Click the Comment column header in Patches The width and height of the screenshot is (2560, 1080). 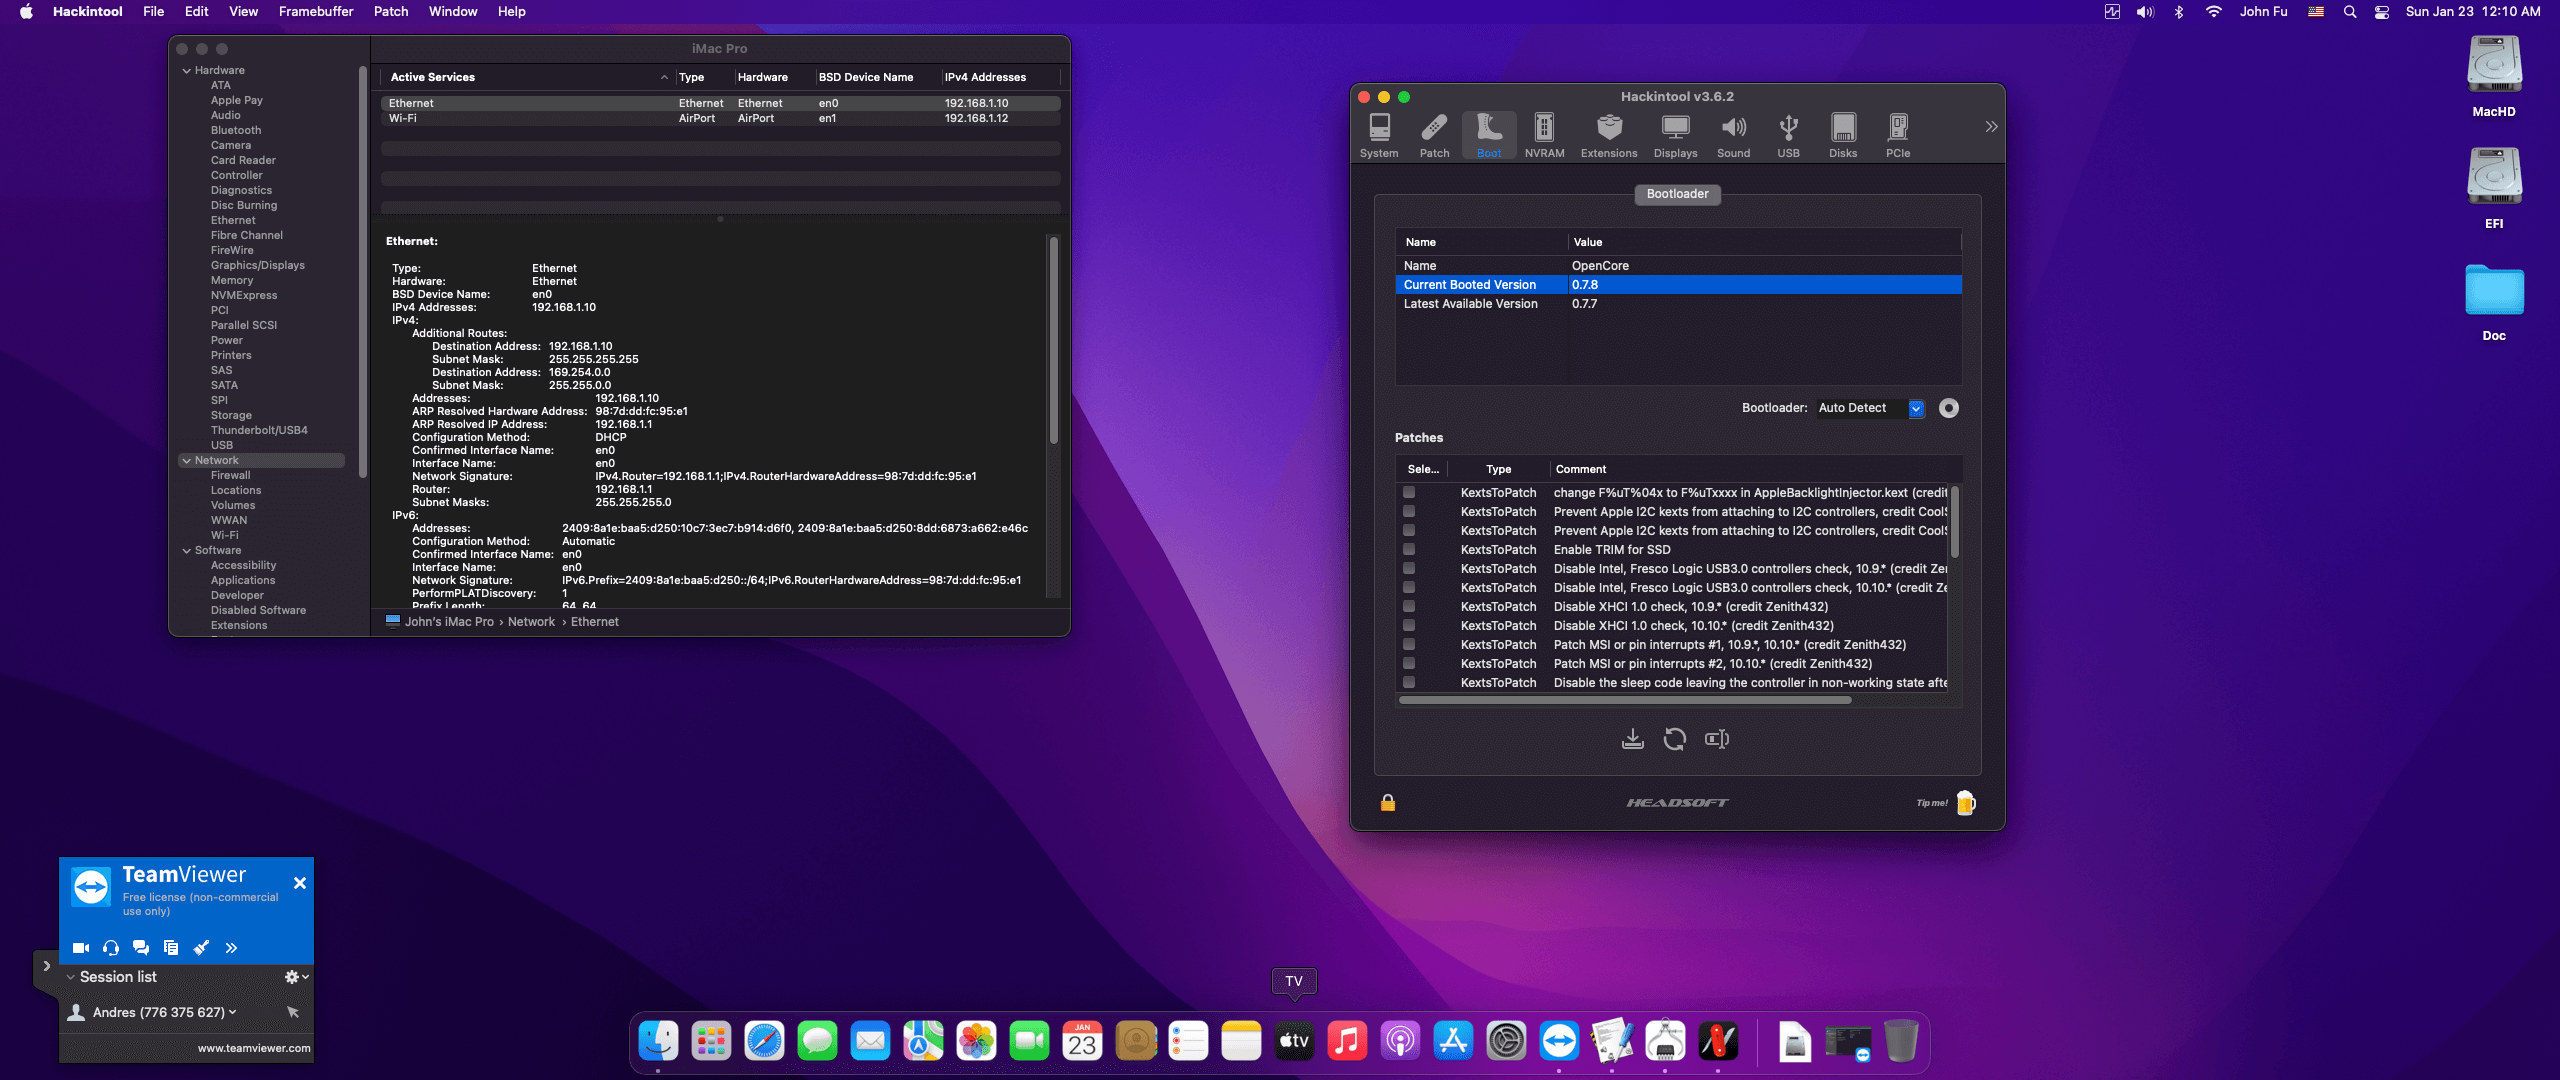[x=1581, y=469]
